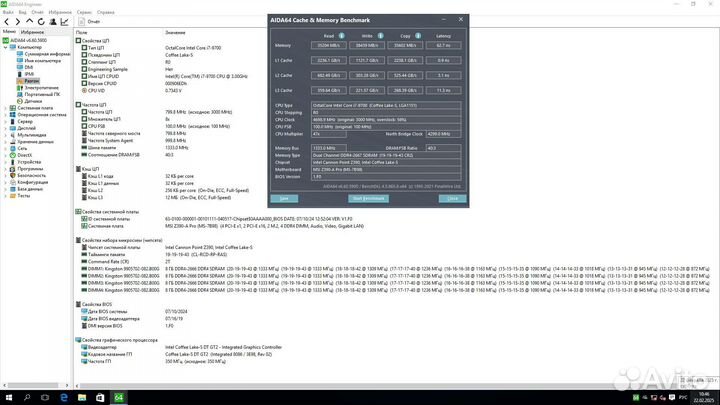Switch to the Меню panel tab

pyautogui.click(x=9, y=32)
